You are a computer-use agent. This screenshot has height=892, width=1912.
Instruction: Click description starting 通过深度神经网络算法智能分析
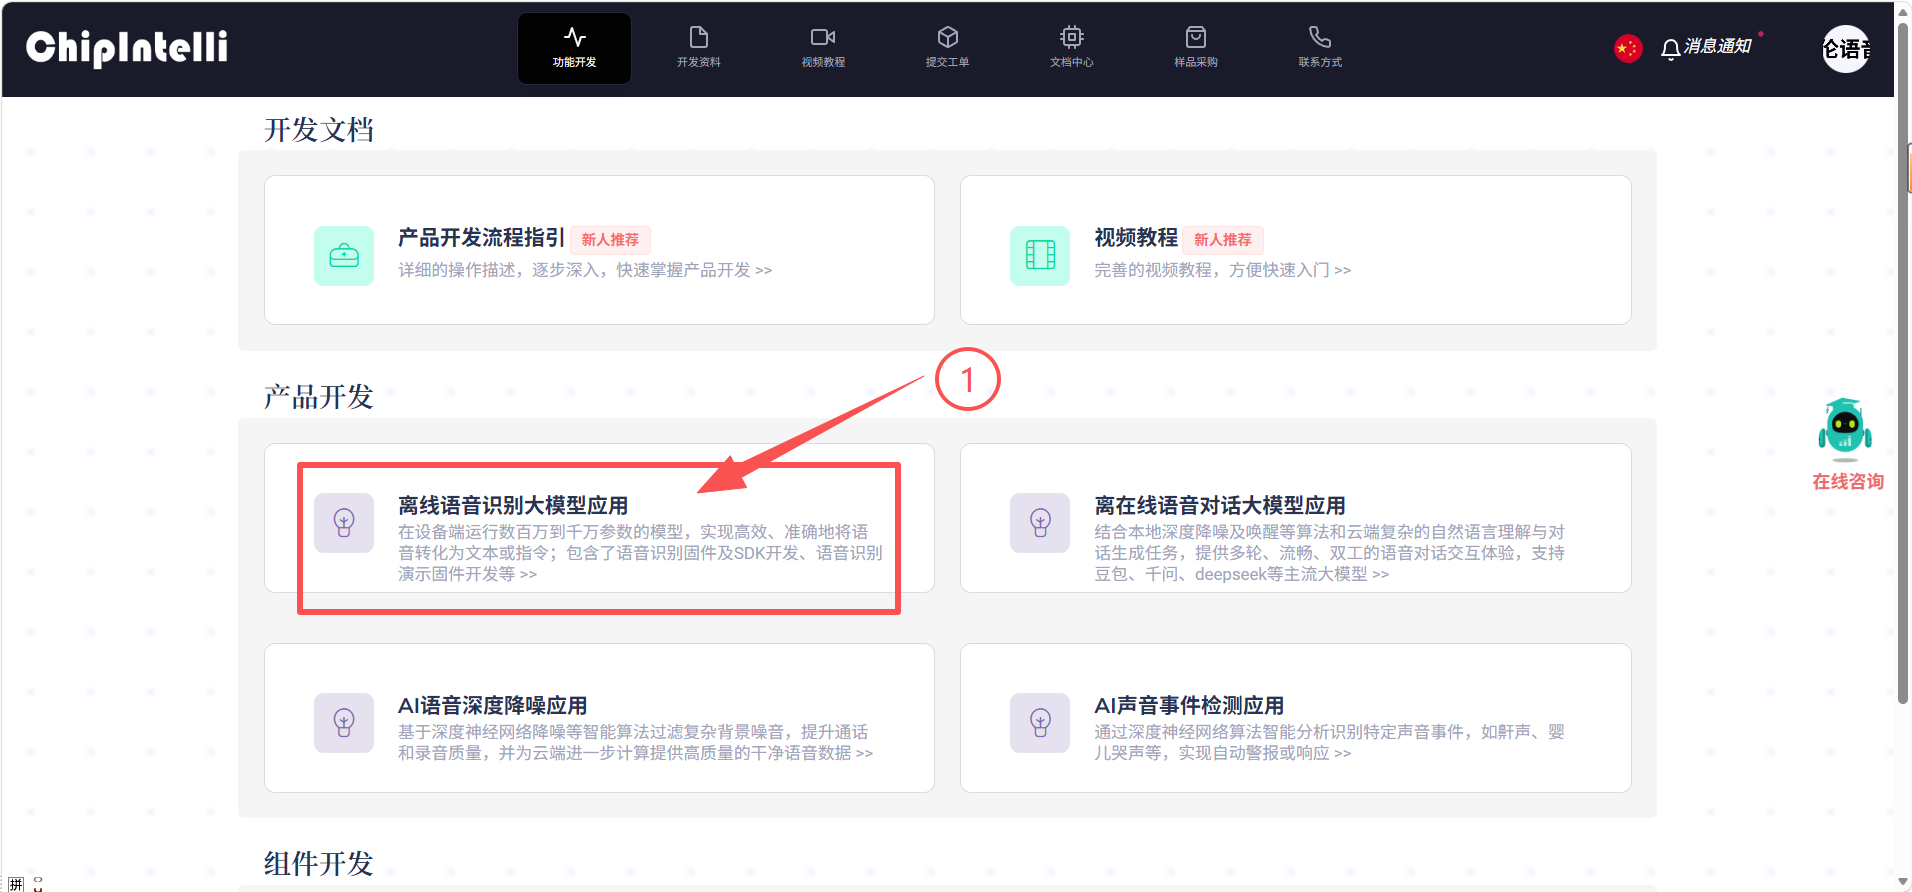tap(1330, 742)
